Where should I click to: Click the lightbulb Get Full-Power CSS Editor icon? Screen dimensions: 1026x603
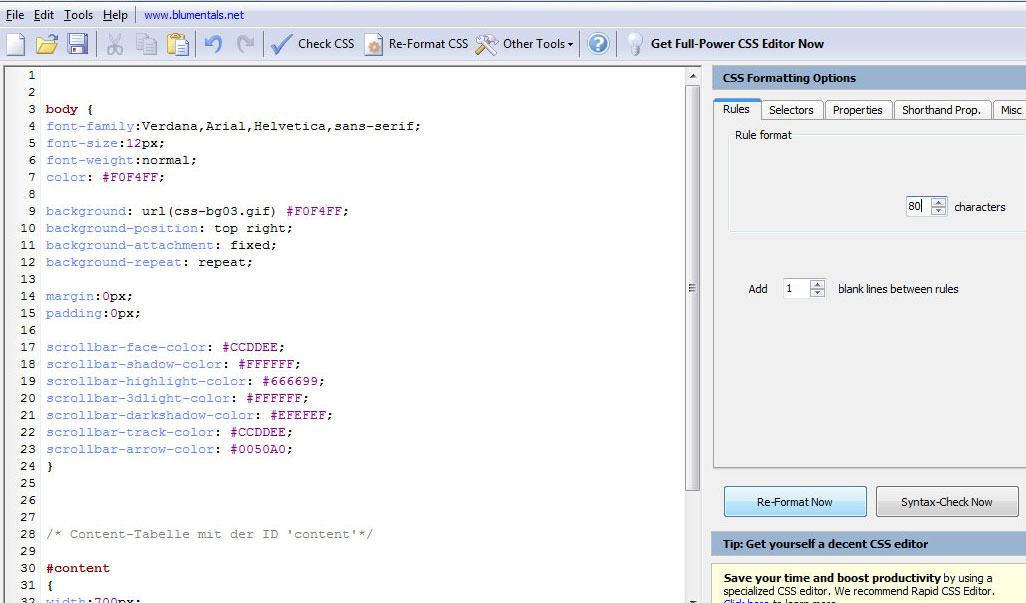coord(634,44)
